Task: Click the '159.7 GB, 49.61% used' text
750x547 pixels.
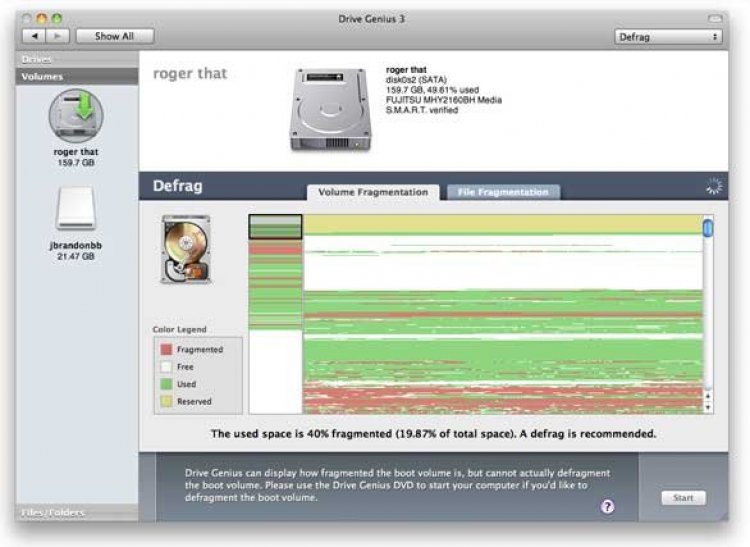Action: point(432,90)
